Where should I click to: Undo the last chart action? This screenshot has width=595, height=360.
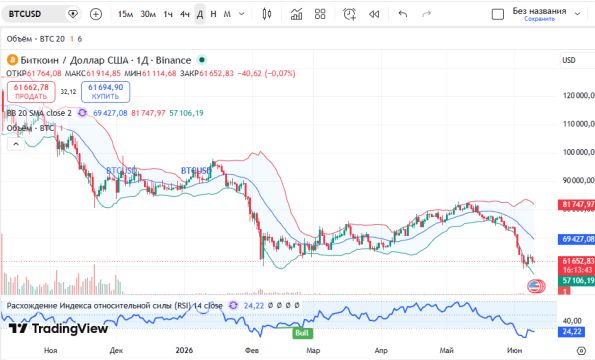(403, 14)
